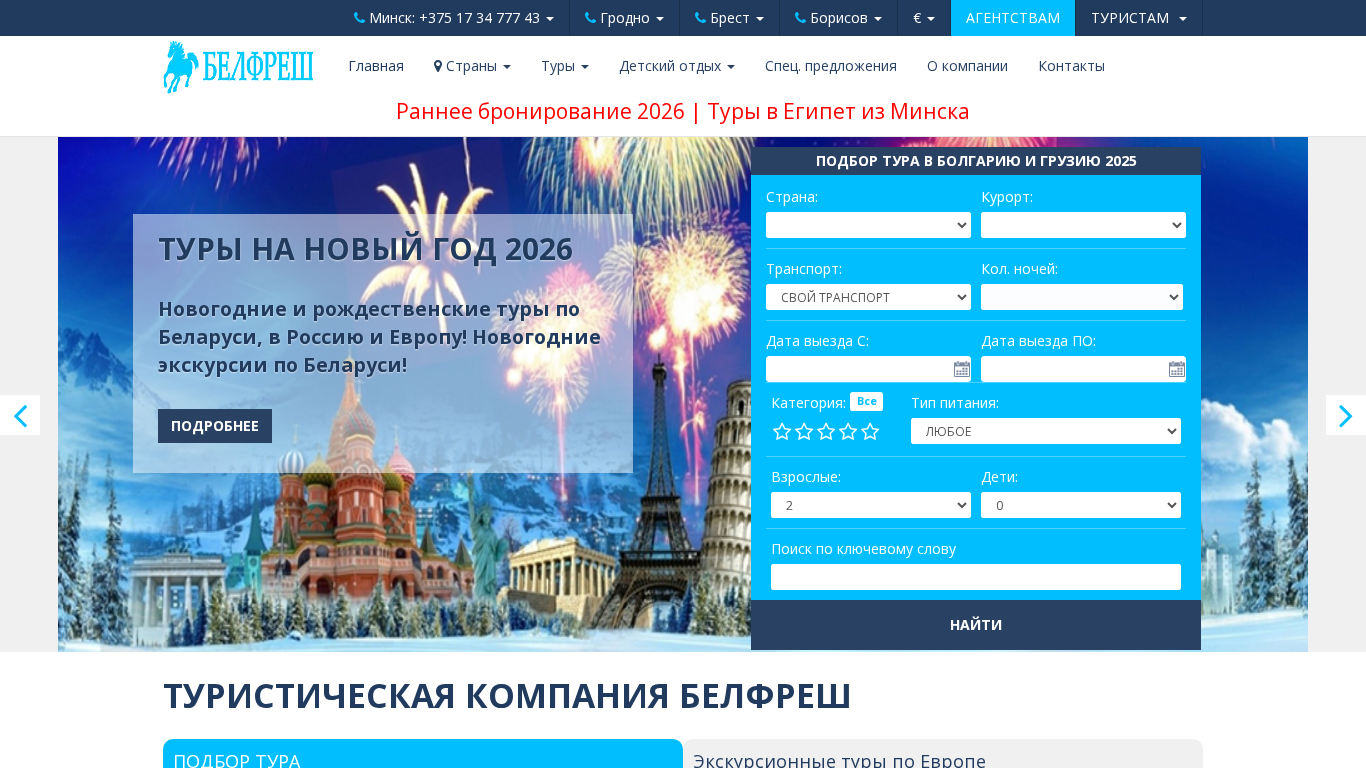Open calendar icon for Дата выезда ПО
Image resolution: width=1366 pixels, height=768 pixels.
coord(1177,369)
